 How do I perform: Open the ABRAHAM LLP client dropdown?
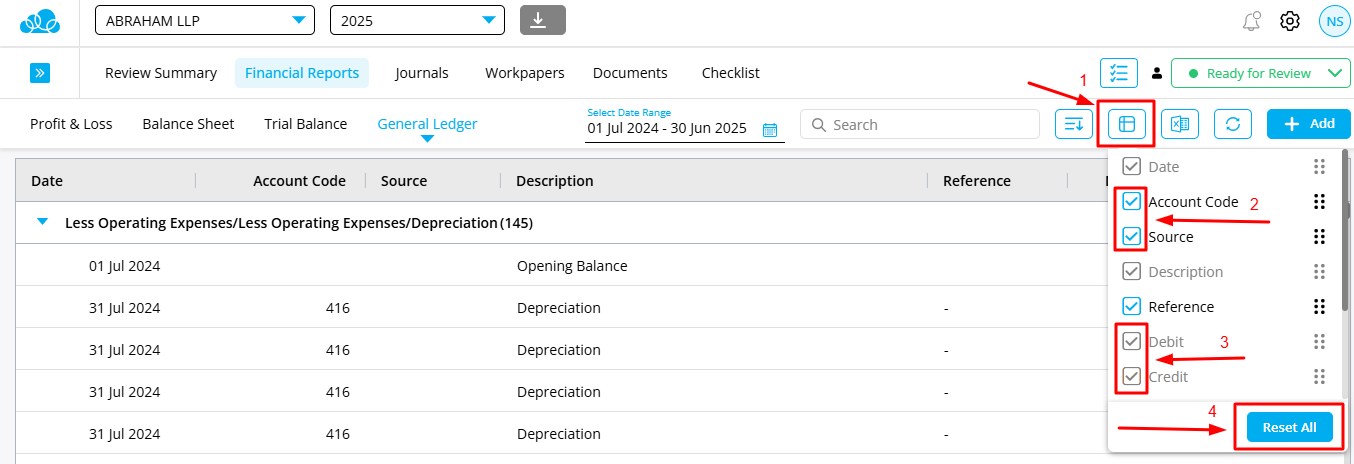click(x=204, y=20)
